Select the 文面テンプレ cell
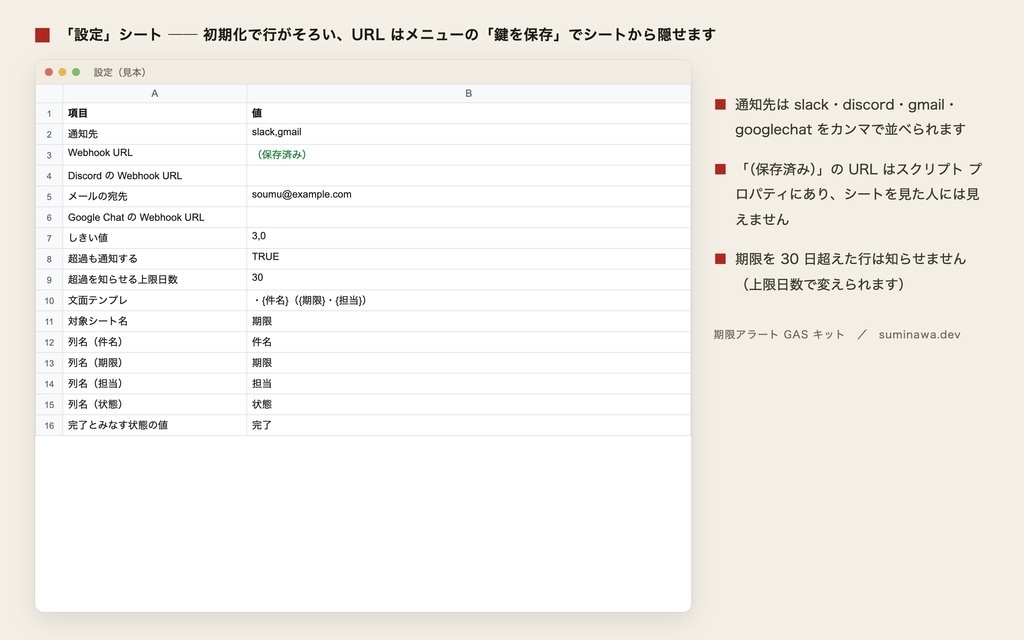This screenshot has height=640, width=1024. coord(155,300)
